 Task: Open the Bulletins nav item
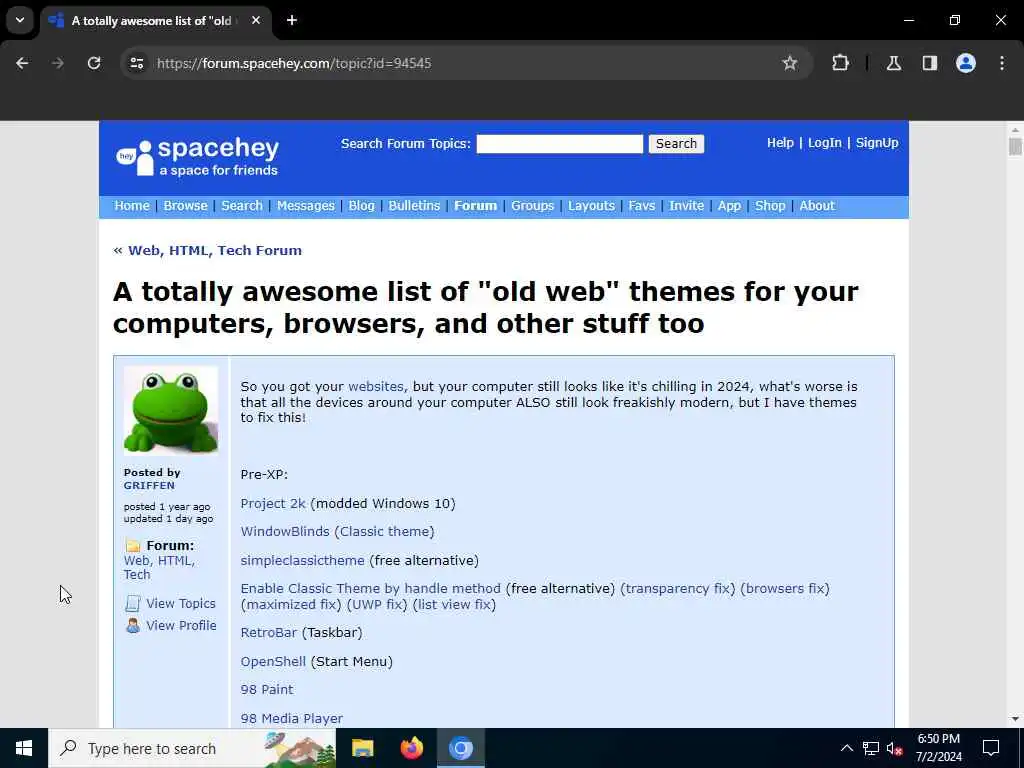coord(414,206)
